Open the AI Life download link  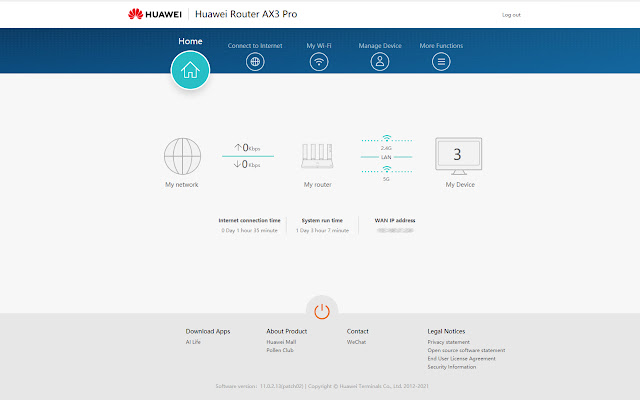pyautogui.click(x=193, y=342)
